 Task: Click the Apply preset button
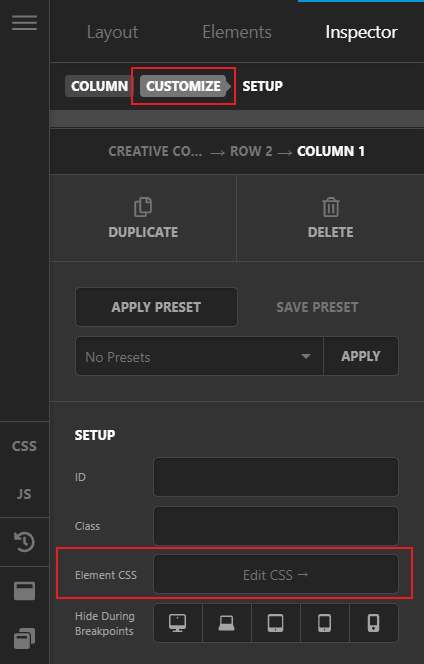pos(156,307)
